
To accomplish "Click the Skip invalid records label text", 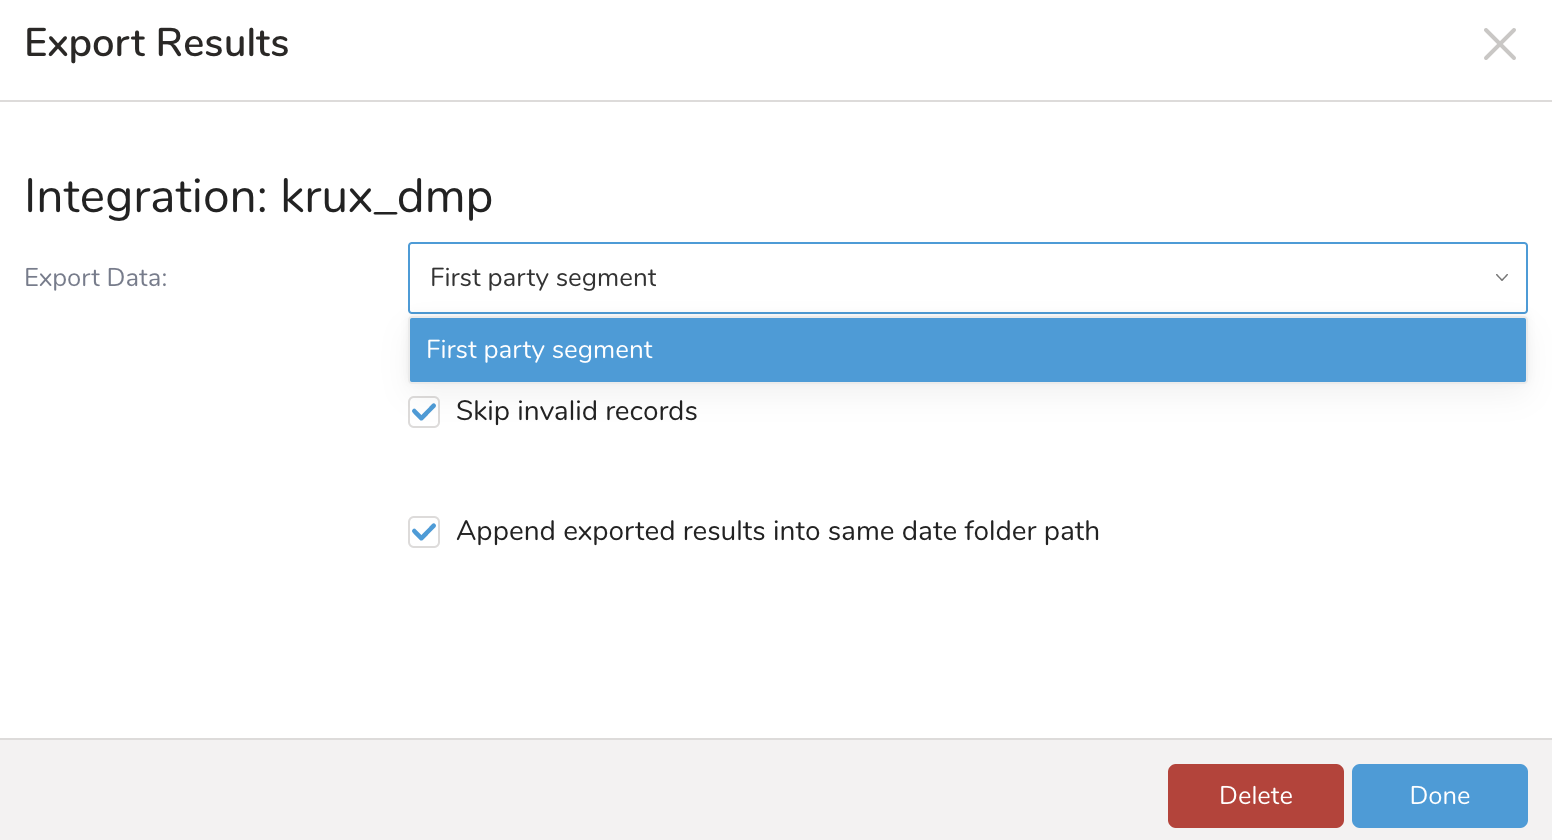I will pyautogui.click(x=576, y=411).
